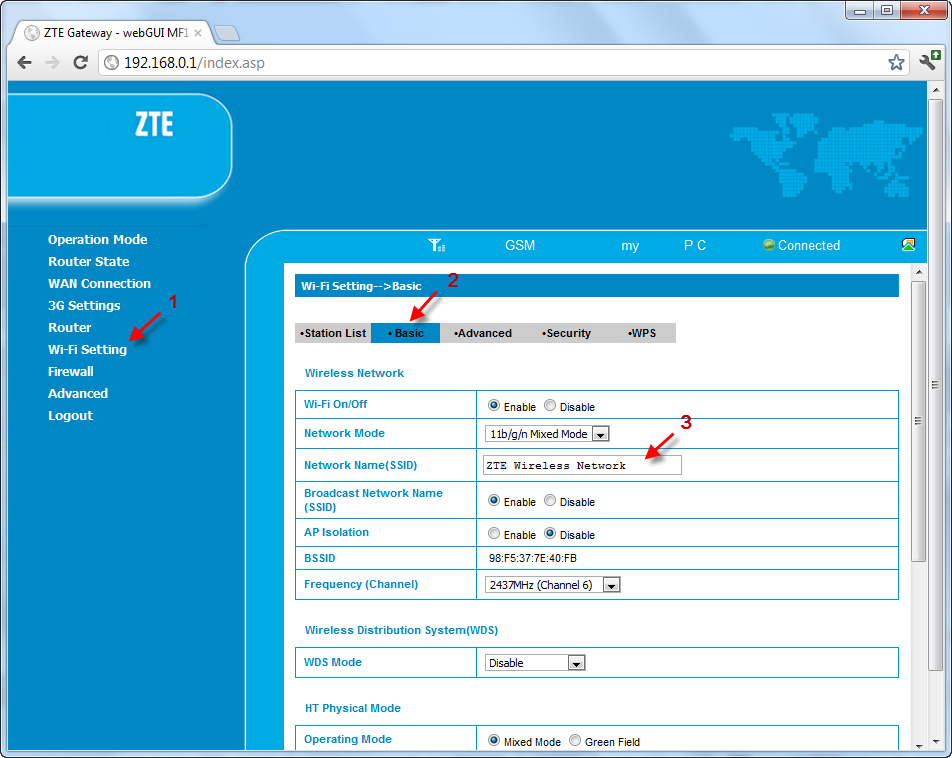Open Network Mode dropdown
The height and width of the screenshot is (758, 952).
coord(547,434)
